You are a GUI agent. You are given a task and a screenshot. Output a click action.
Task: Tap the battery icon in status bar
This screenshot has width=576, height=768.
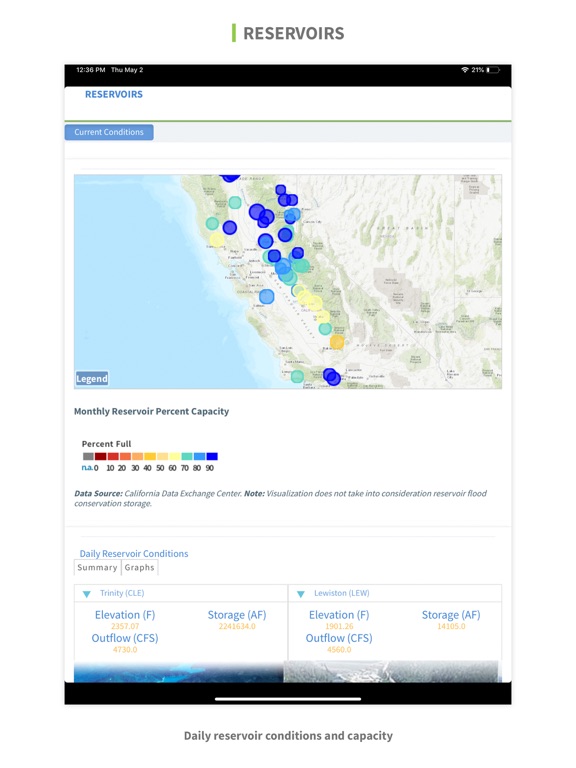(x=493, y=70)
